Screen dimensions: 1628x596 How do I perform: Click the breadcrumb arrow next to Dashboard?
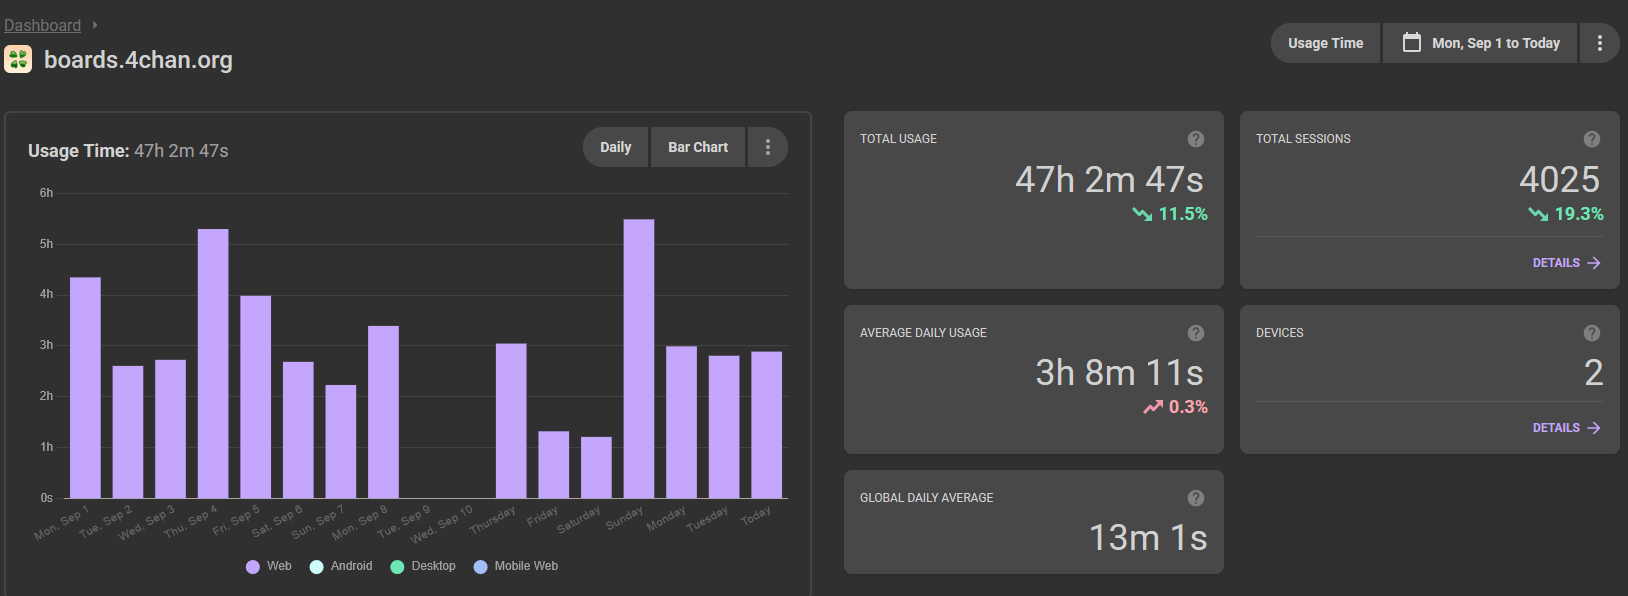point(95,25)
